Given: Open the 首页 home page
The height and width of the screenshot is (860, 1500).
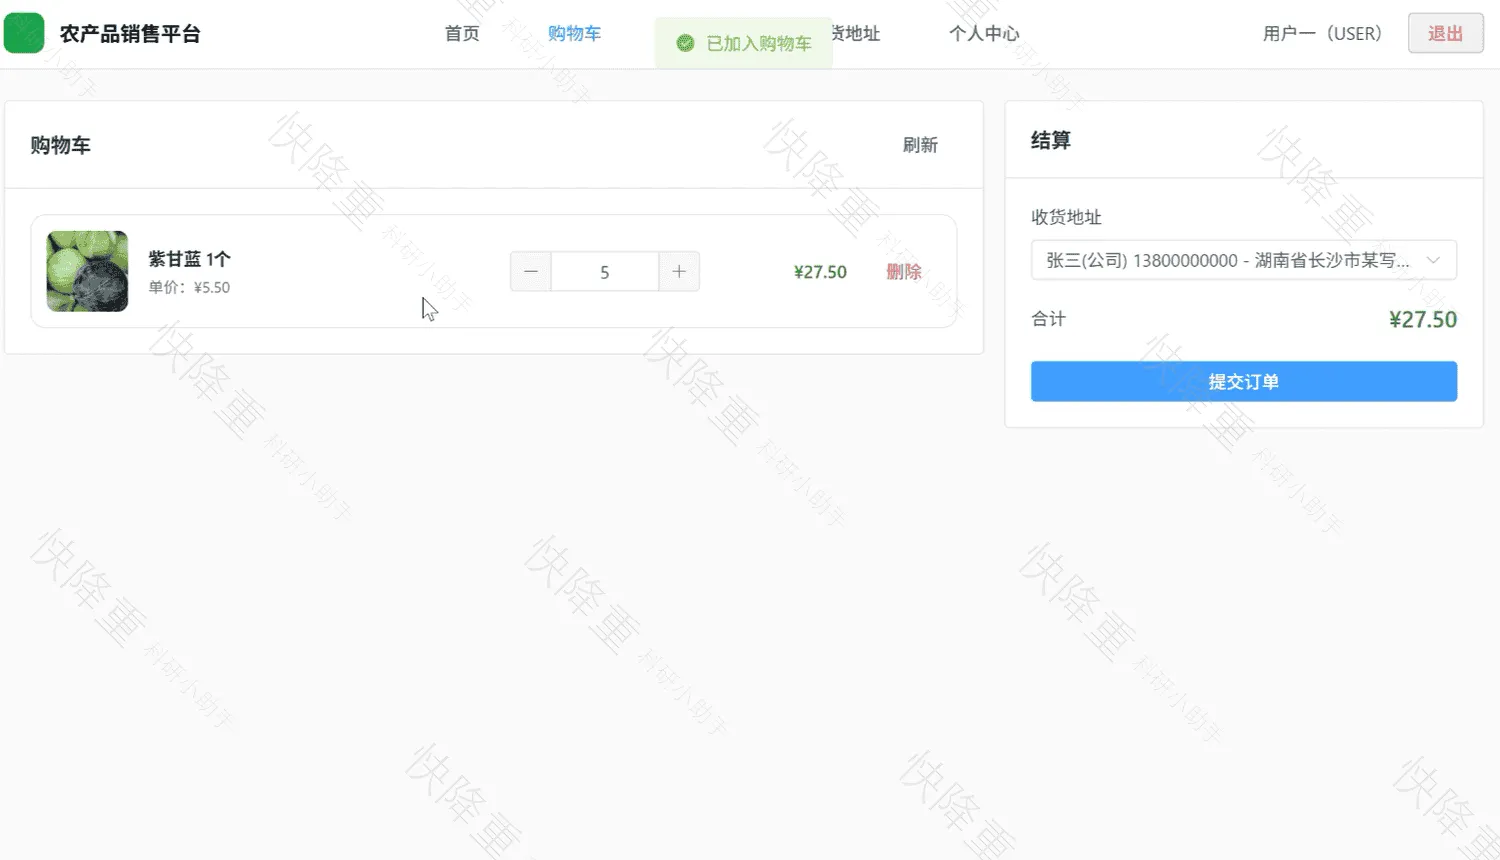Looking at the screenshot, I should [462, 34].
